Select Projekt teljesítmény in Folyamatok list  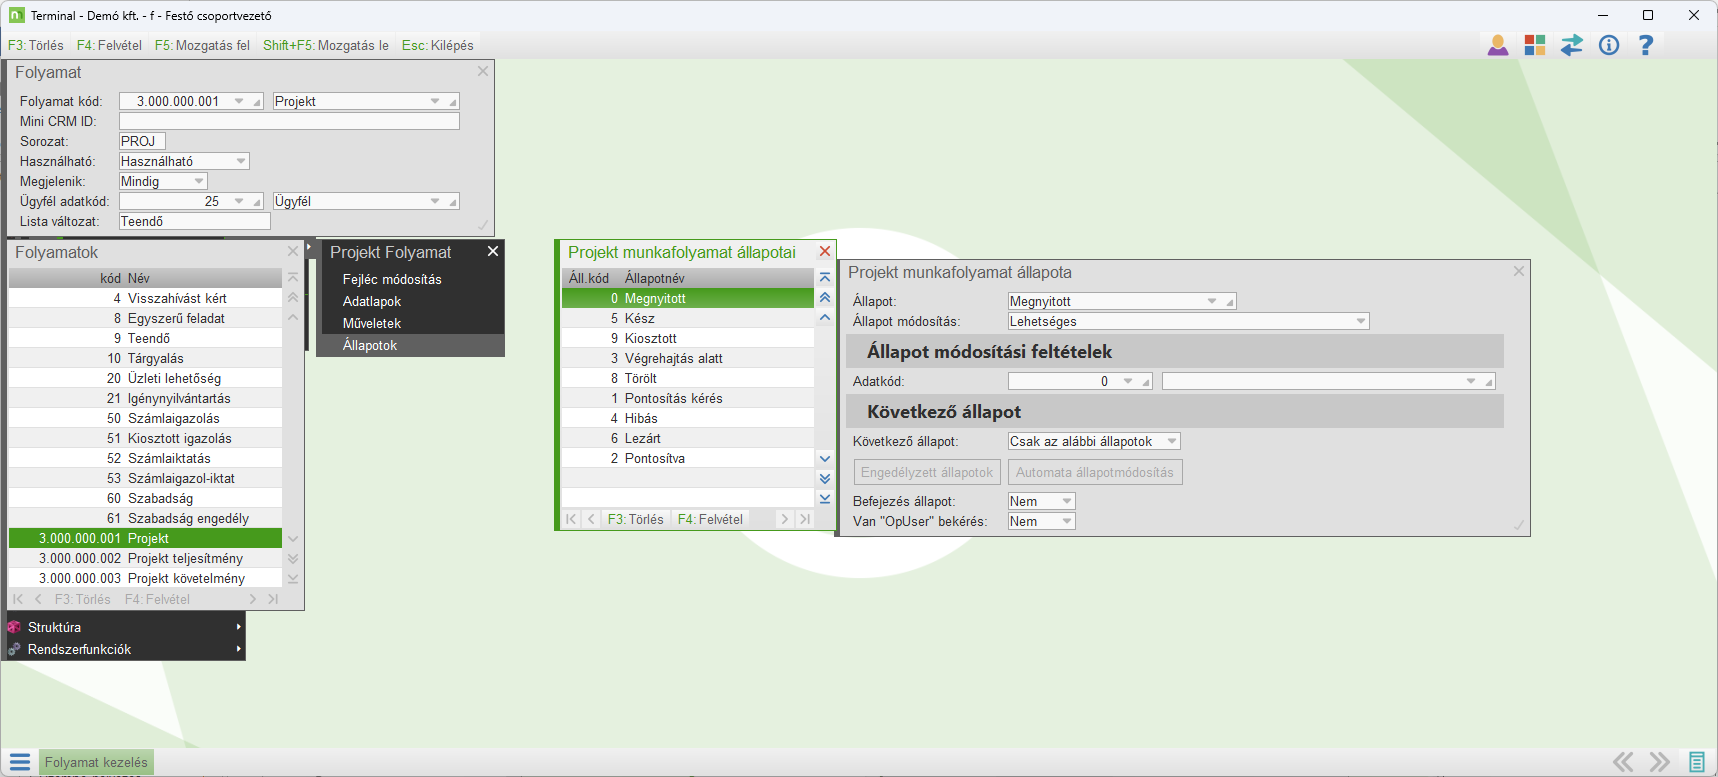coord(146,558)
